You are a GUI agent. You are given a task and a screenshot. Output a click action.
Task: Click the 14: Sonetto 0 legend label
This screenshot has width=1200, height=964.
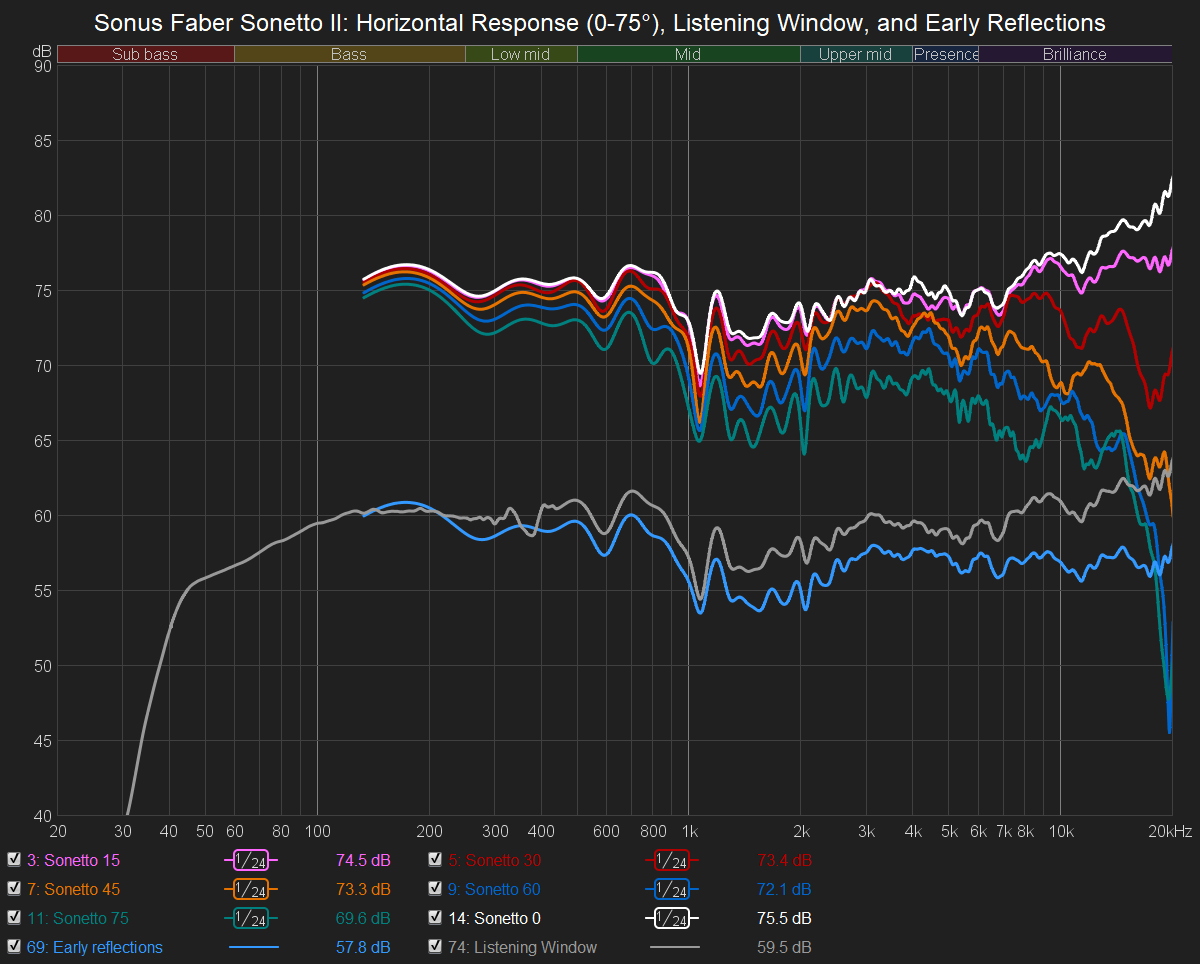click(x=495, y=918)
